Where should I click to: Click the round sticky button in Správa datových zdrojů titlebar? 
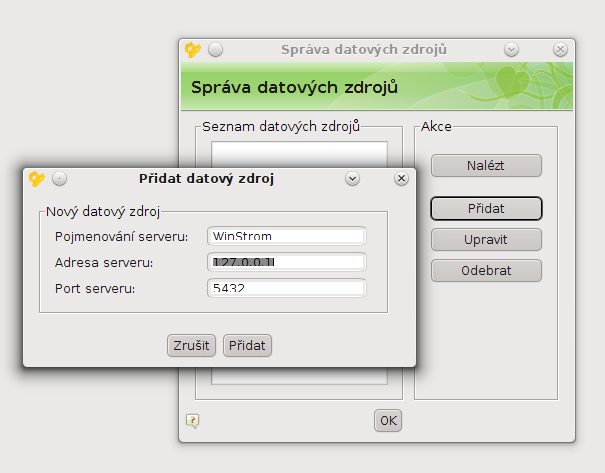(215, 50)
